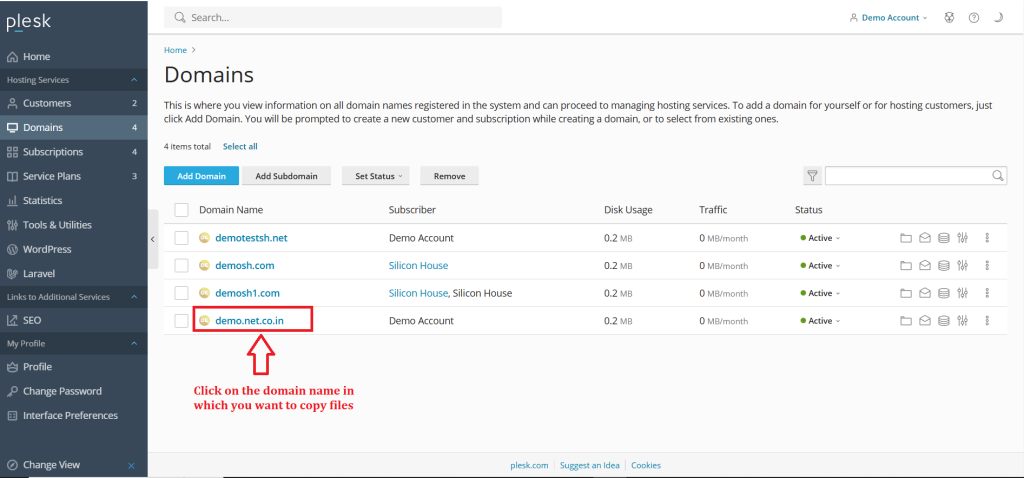Click the top Search field
1024x478 pixels.
click(333, 18)
